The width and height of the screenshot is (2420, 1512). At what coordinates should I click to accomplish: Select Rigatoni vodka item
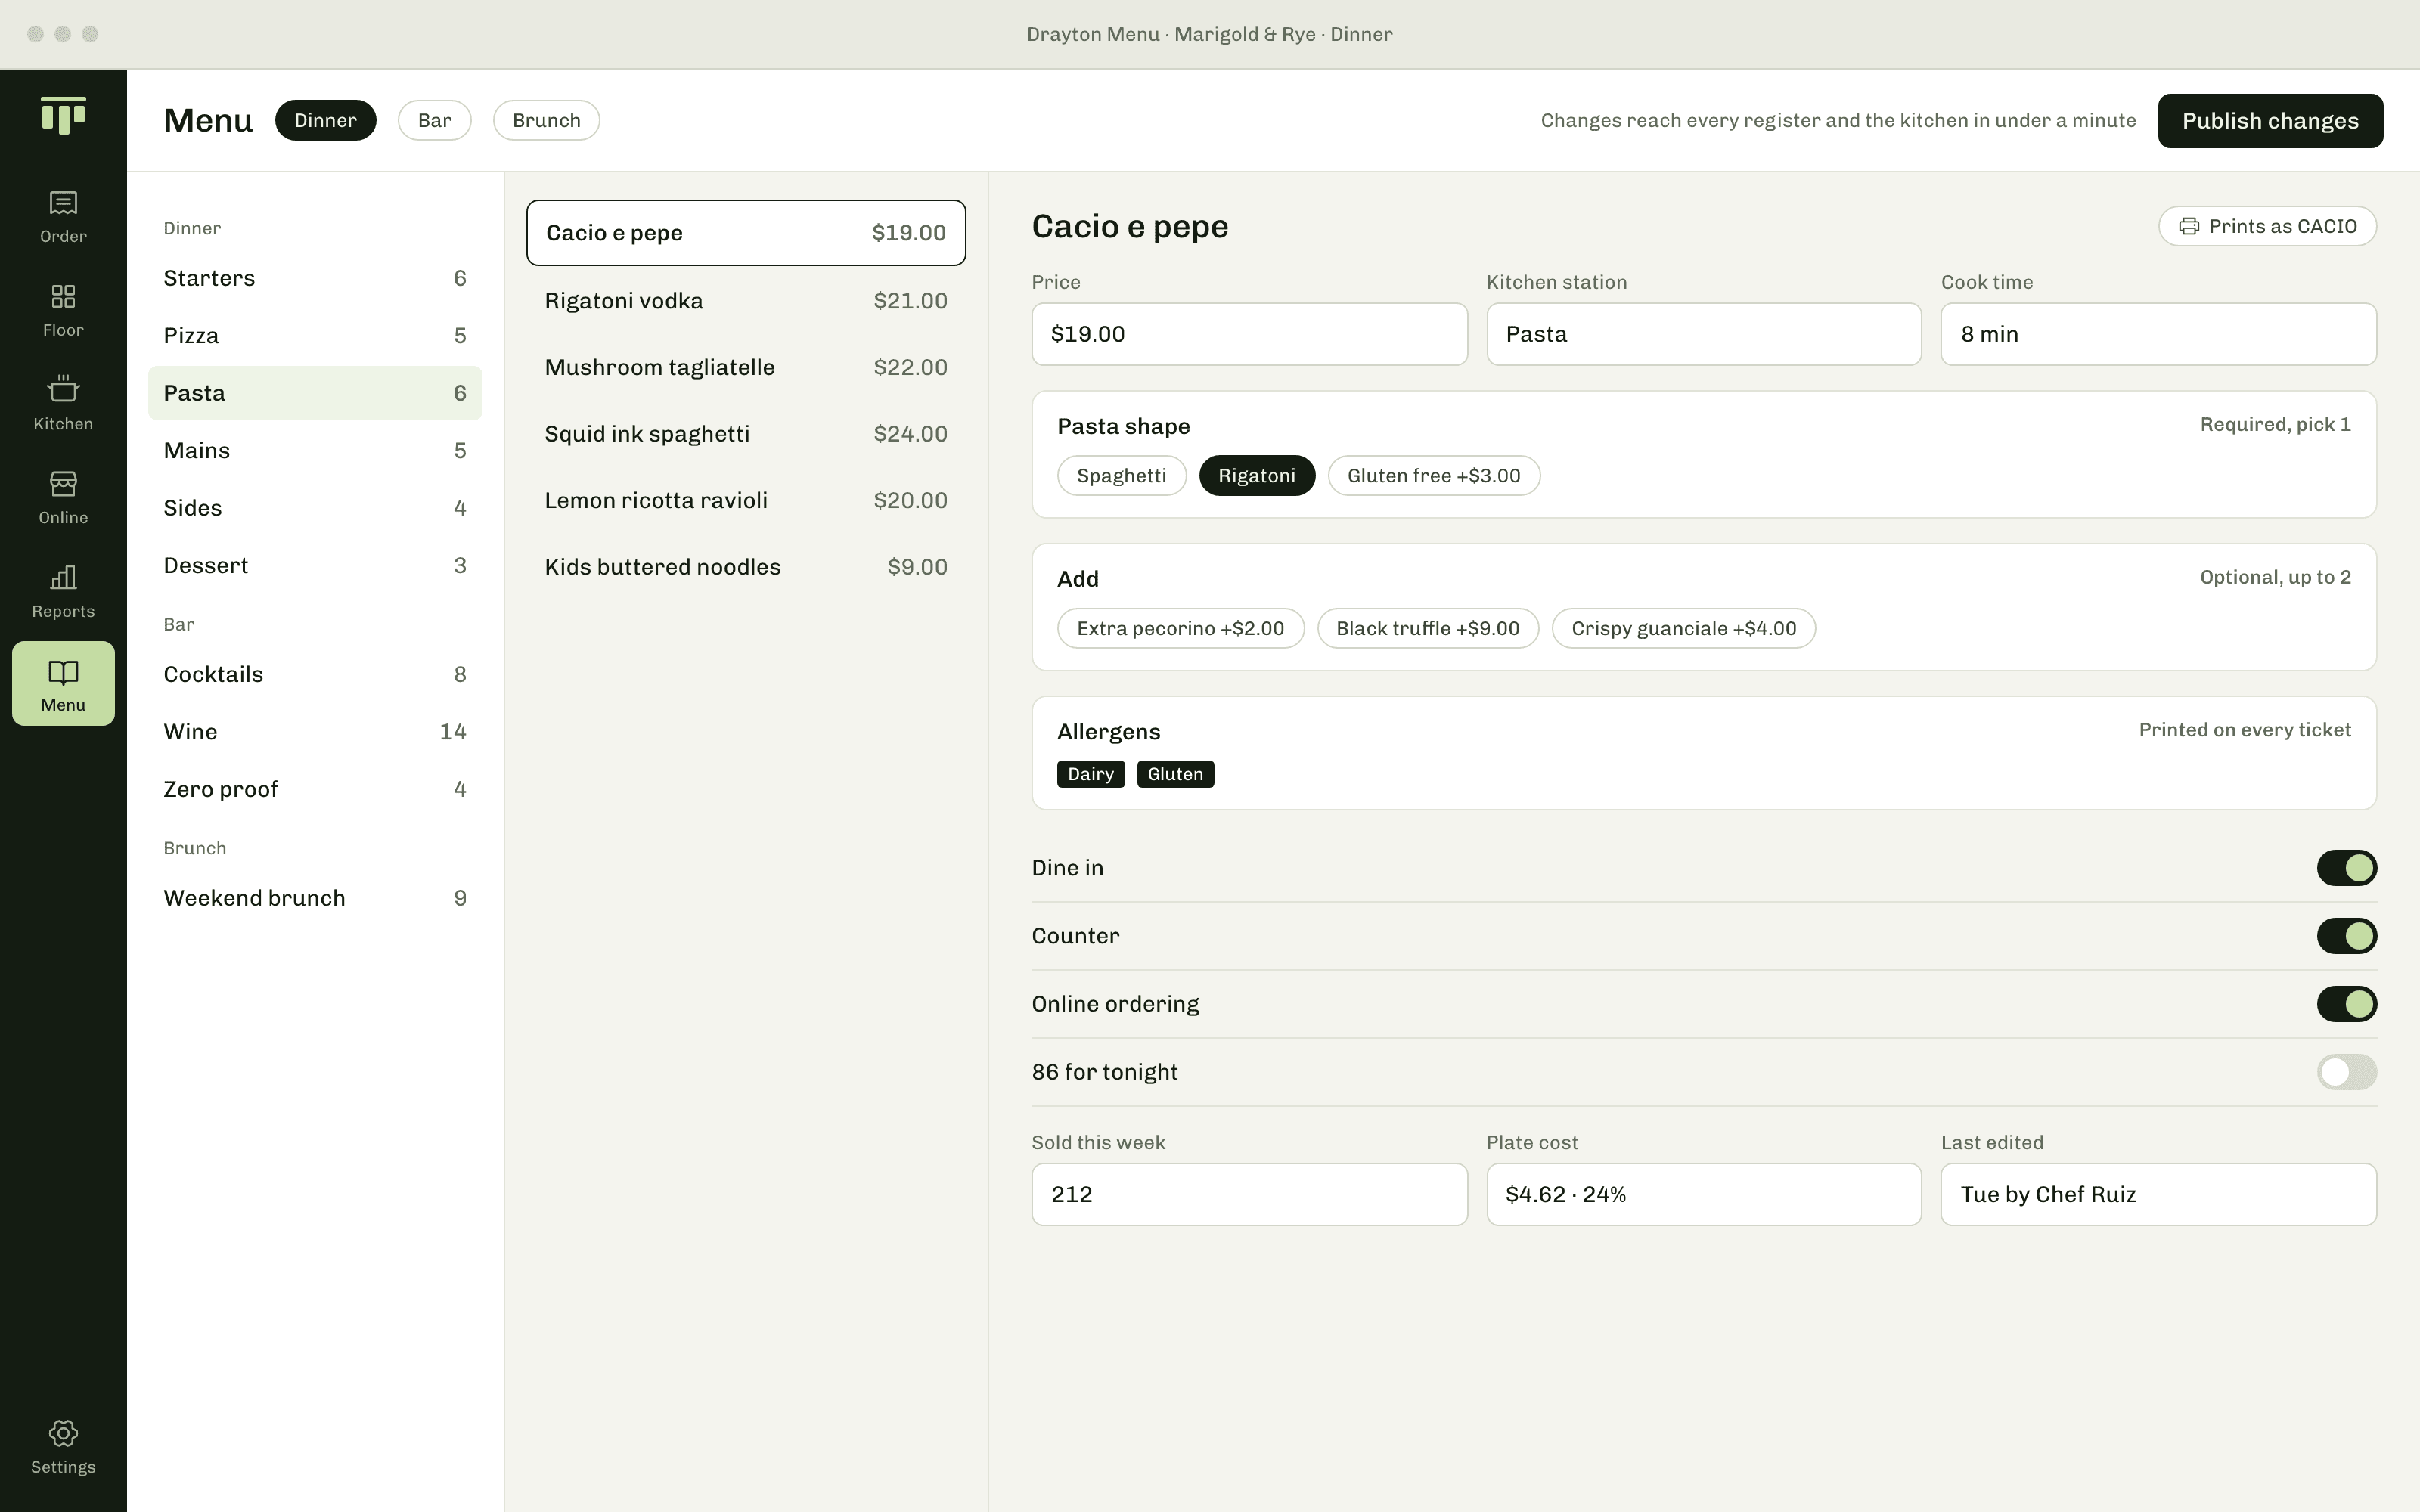tap(746, 300)
